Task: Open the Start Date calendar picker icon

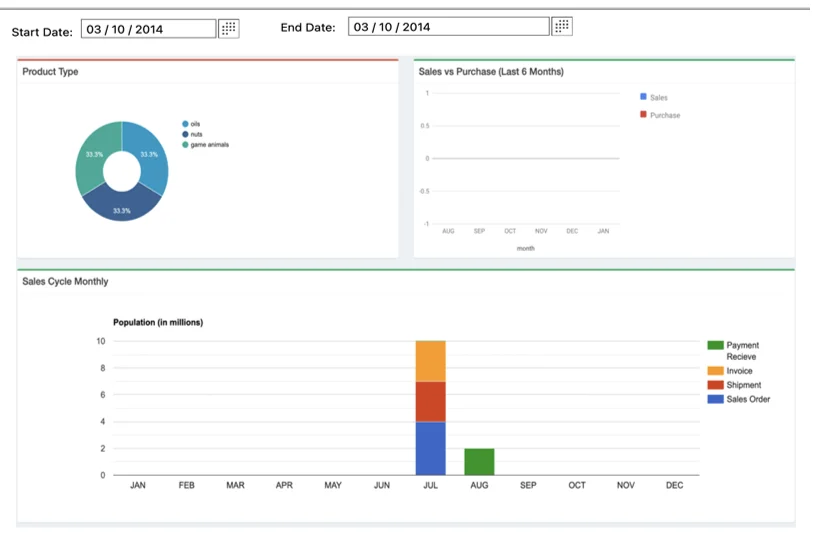Action: click(x=229, y=28)
